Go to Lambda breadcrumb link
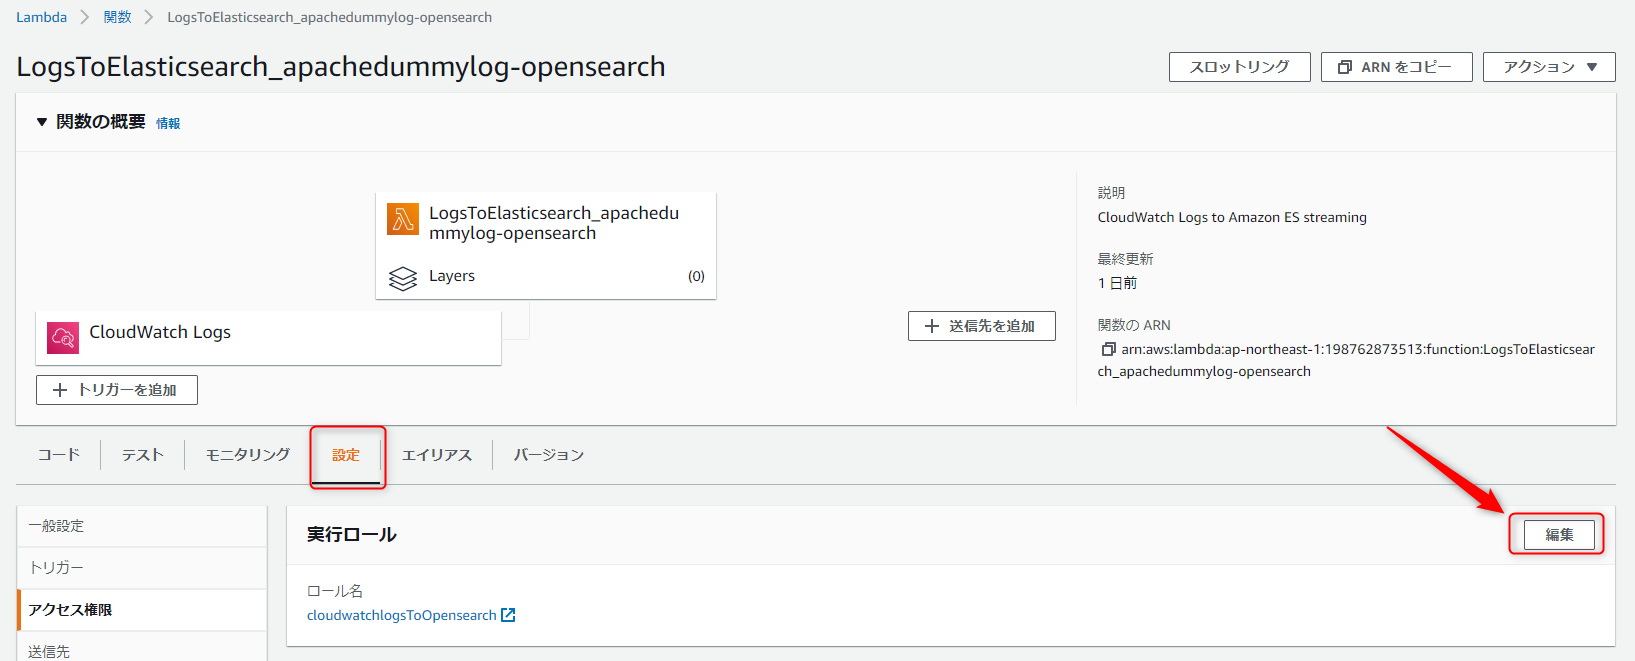 [41, 17]
